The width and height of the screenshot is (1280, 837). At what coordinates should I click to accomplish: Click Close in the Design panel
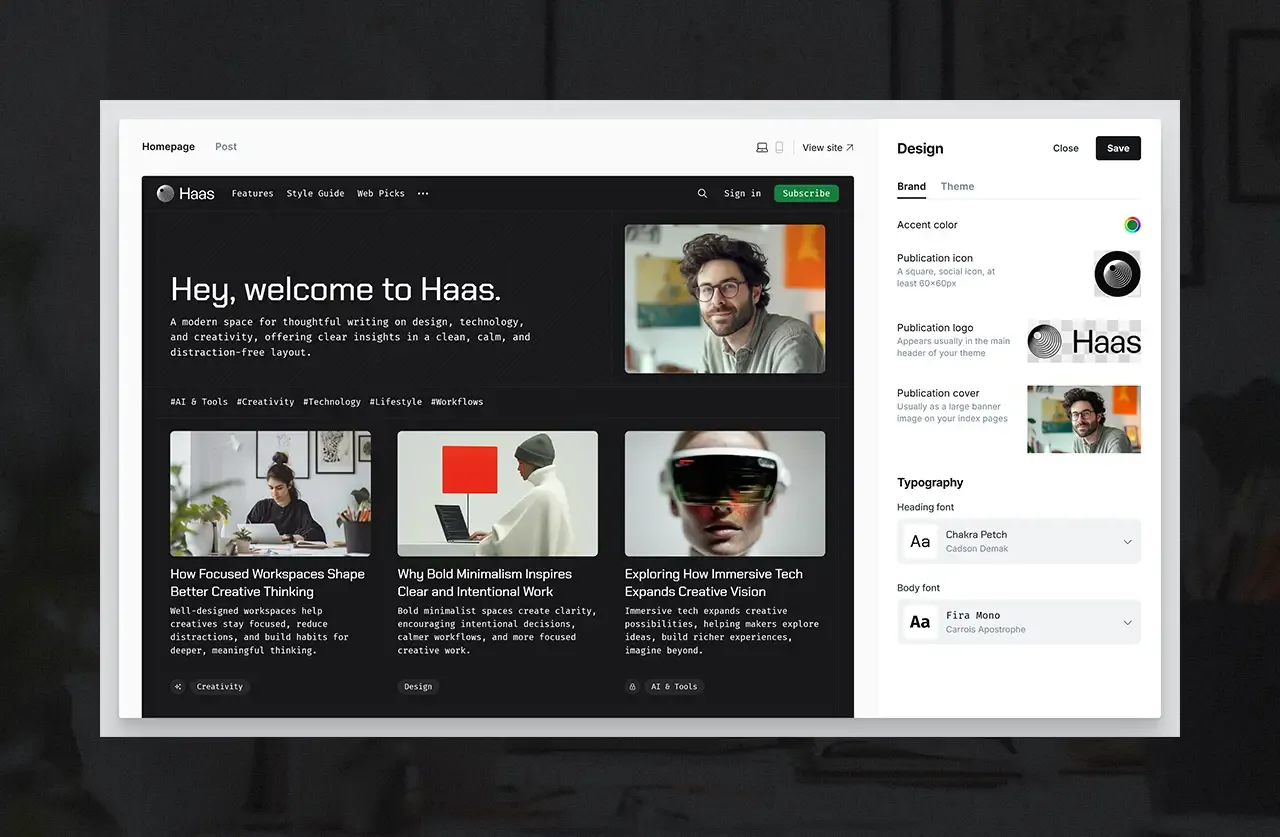(1065, 148)
